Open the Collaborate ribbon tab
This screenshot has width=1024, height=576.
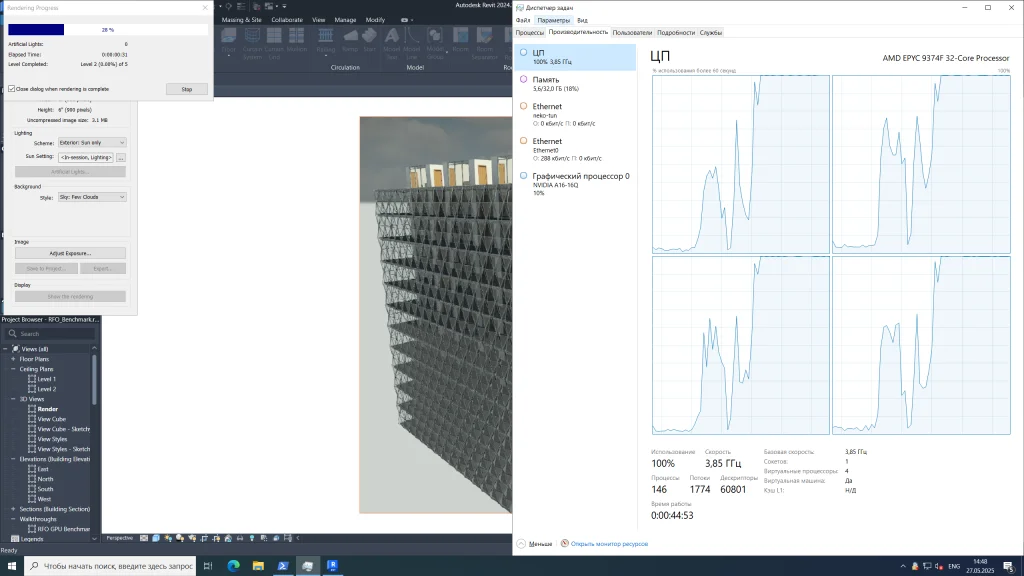pos(286,19)
